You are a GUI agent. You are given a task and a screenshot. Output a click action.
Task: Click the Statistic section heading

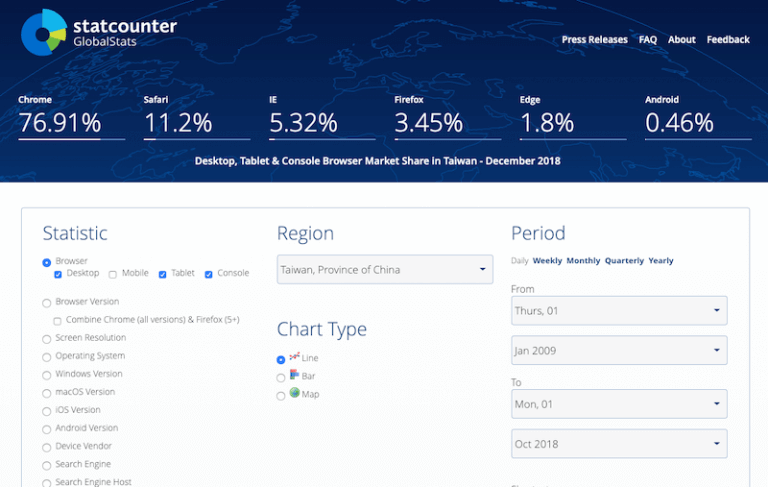(75, 233)
